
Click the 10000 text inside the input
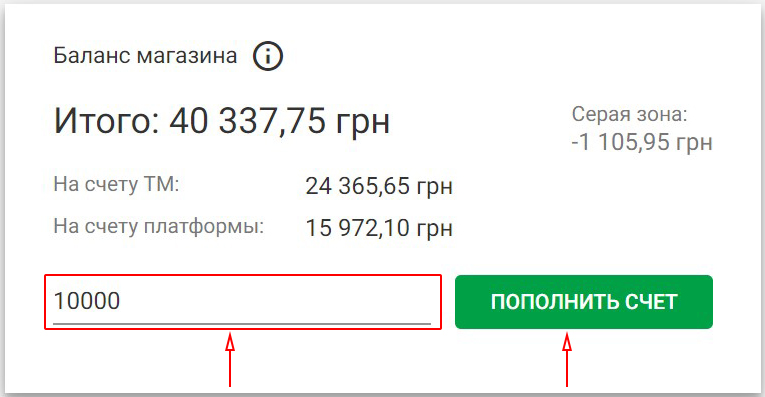point(86,301)
